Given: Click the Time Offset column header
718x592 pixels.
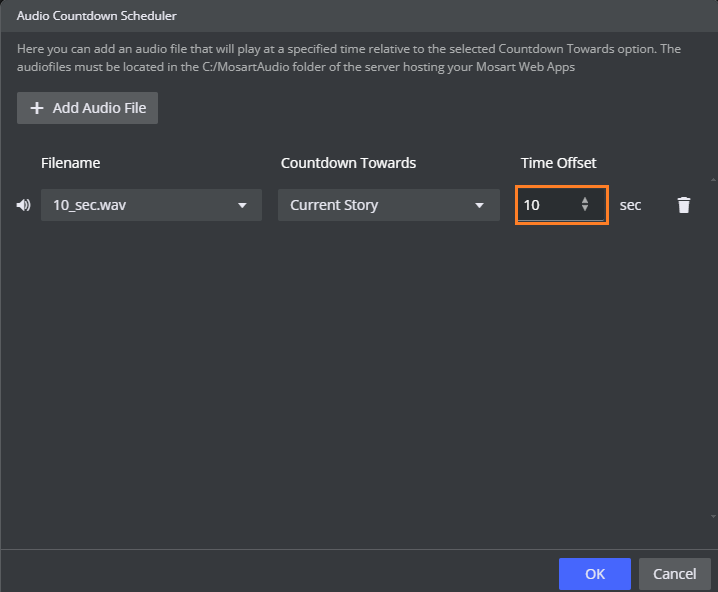Looking at the screenshot, I should (558, 163).
